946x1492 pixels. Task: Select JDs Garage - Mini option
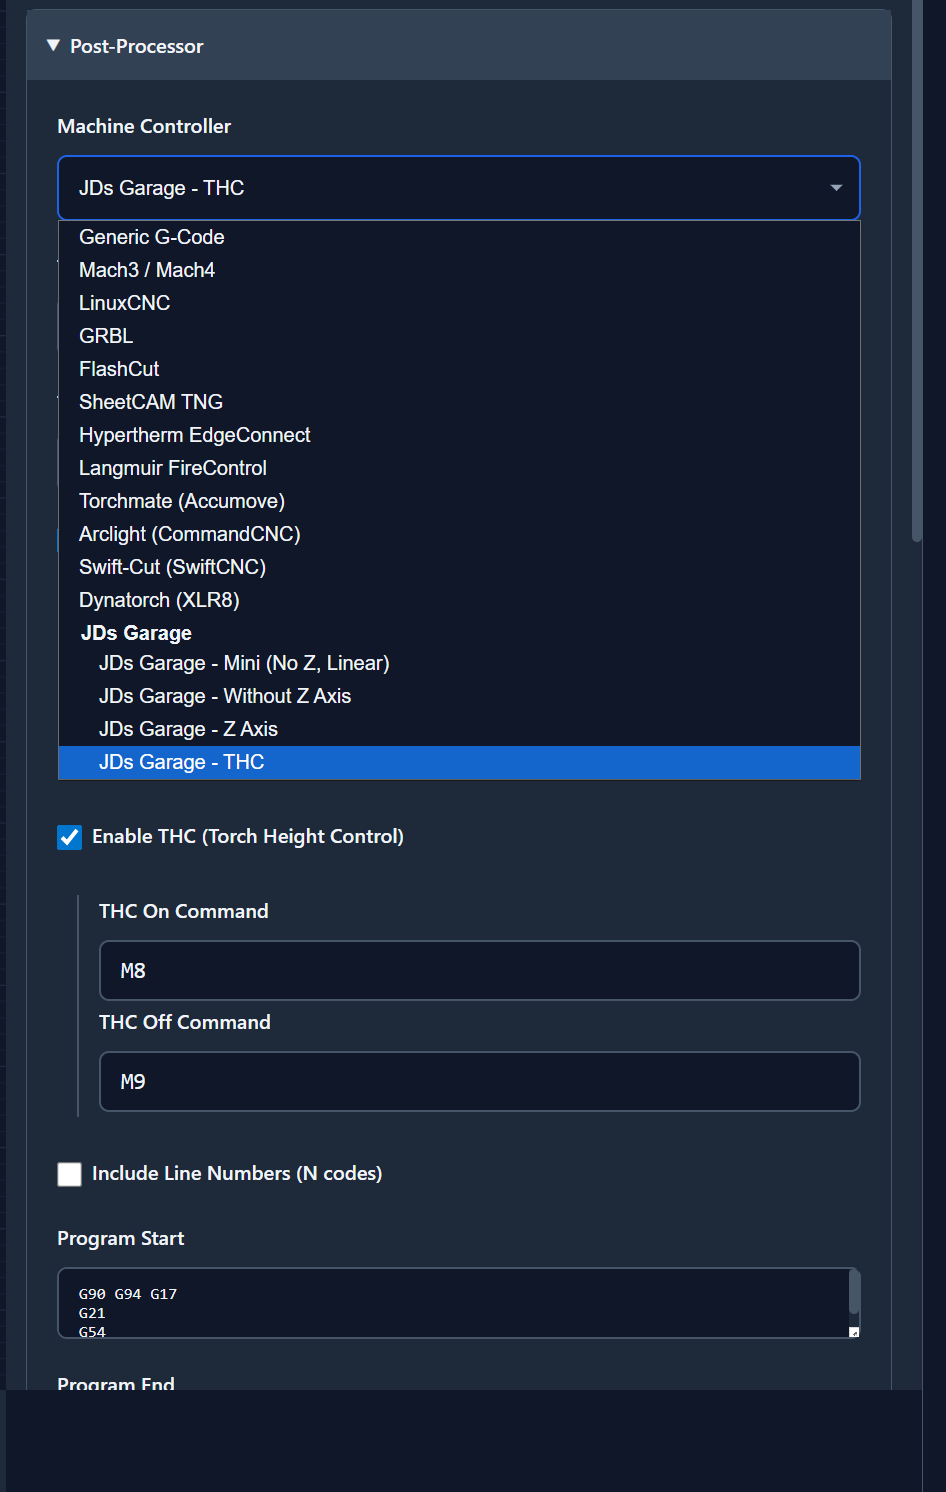[x=244, y=663]
